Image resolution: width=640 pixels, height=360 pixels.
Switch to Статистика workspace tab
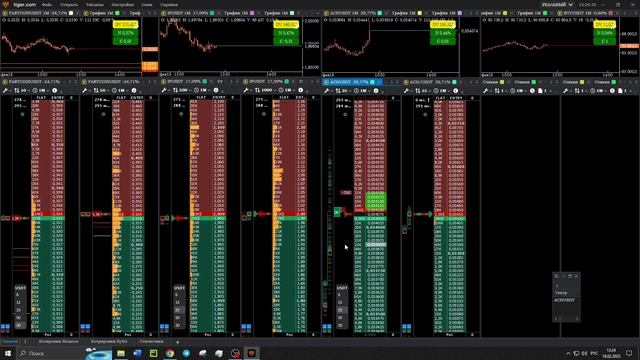click(151, 341)
